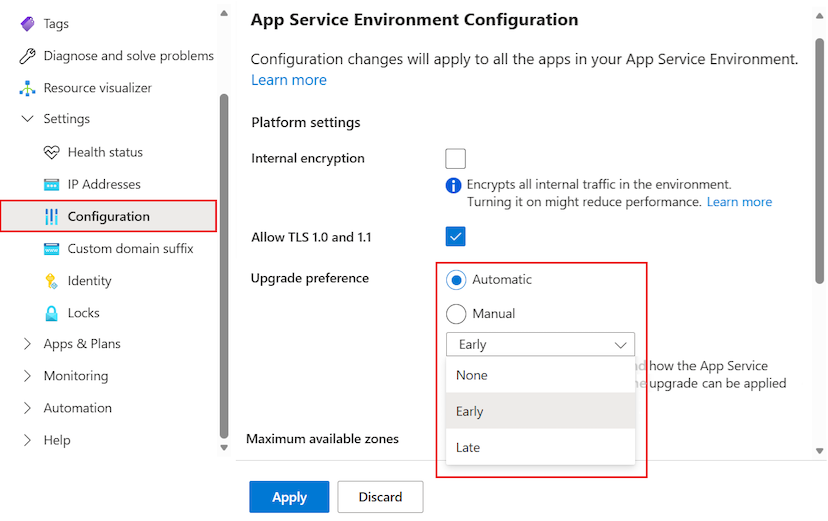This screenshot has width=828, height=521.
Task: Click the Locks padlock icon
Action: click(51, 314)
